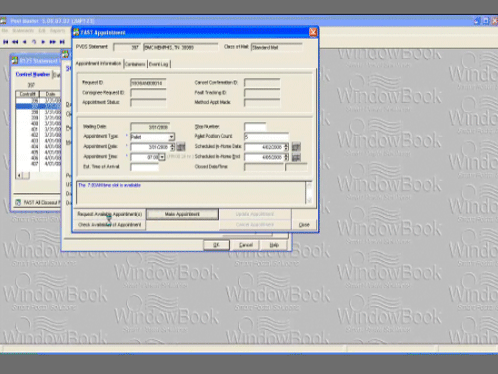Click the Control# column header
This screenshot has width=498, height=374.
28,94
